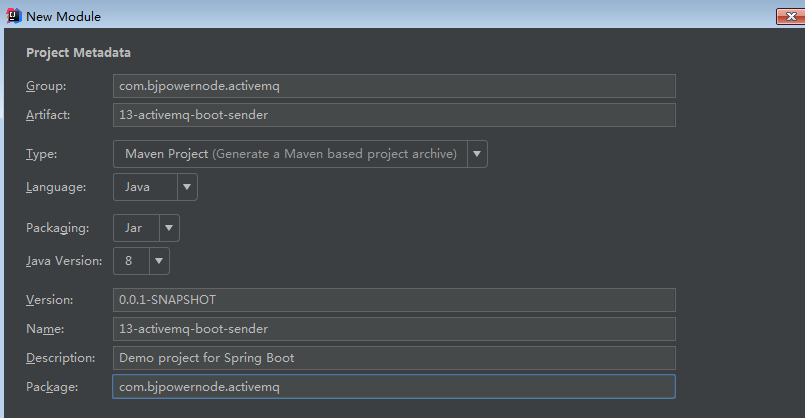The height and width of the screenshot is (418, 805).
Task: Select the Maven Project type combo box
Action: (x=290, y=154)
